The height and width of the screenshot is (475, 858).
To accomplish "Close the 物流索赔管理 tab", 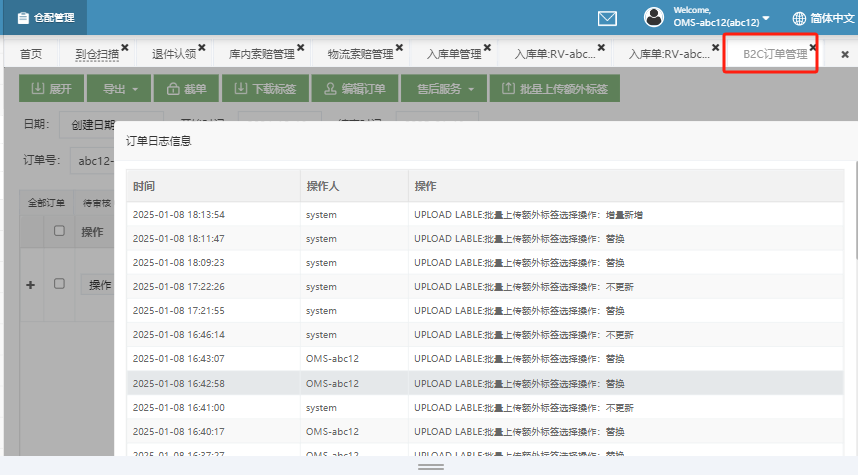I will click(x=399, y=48).
